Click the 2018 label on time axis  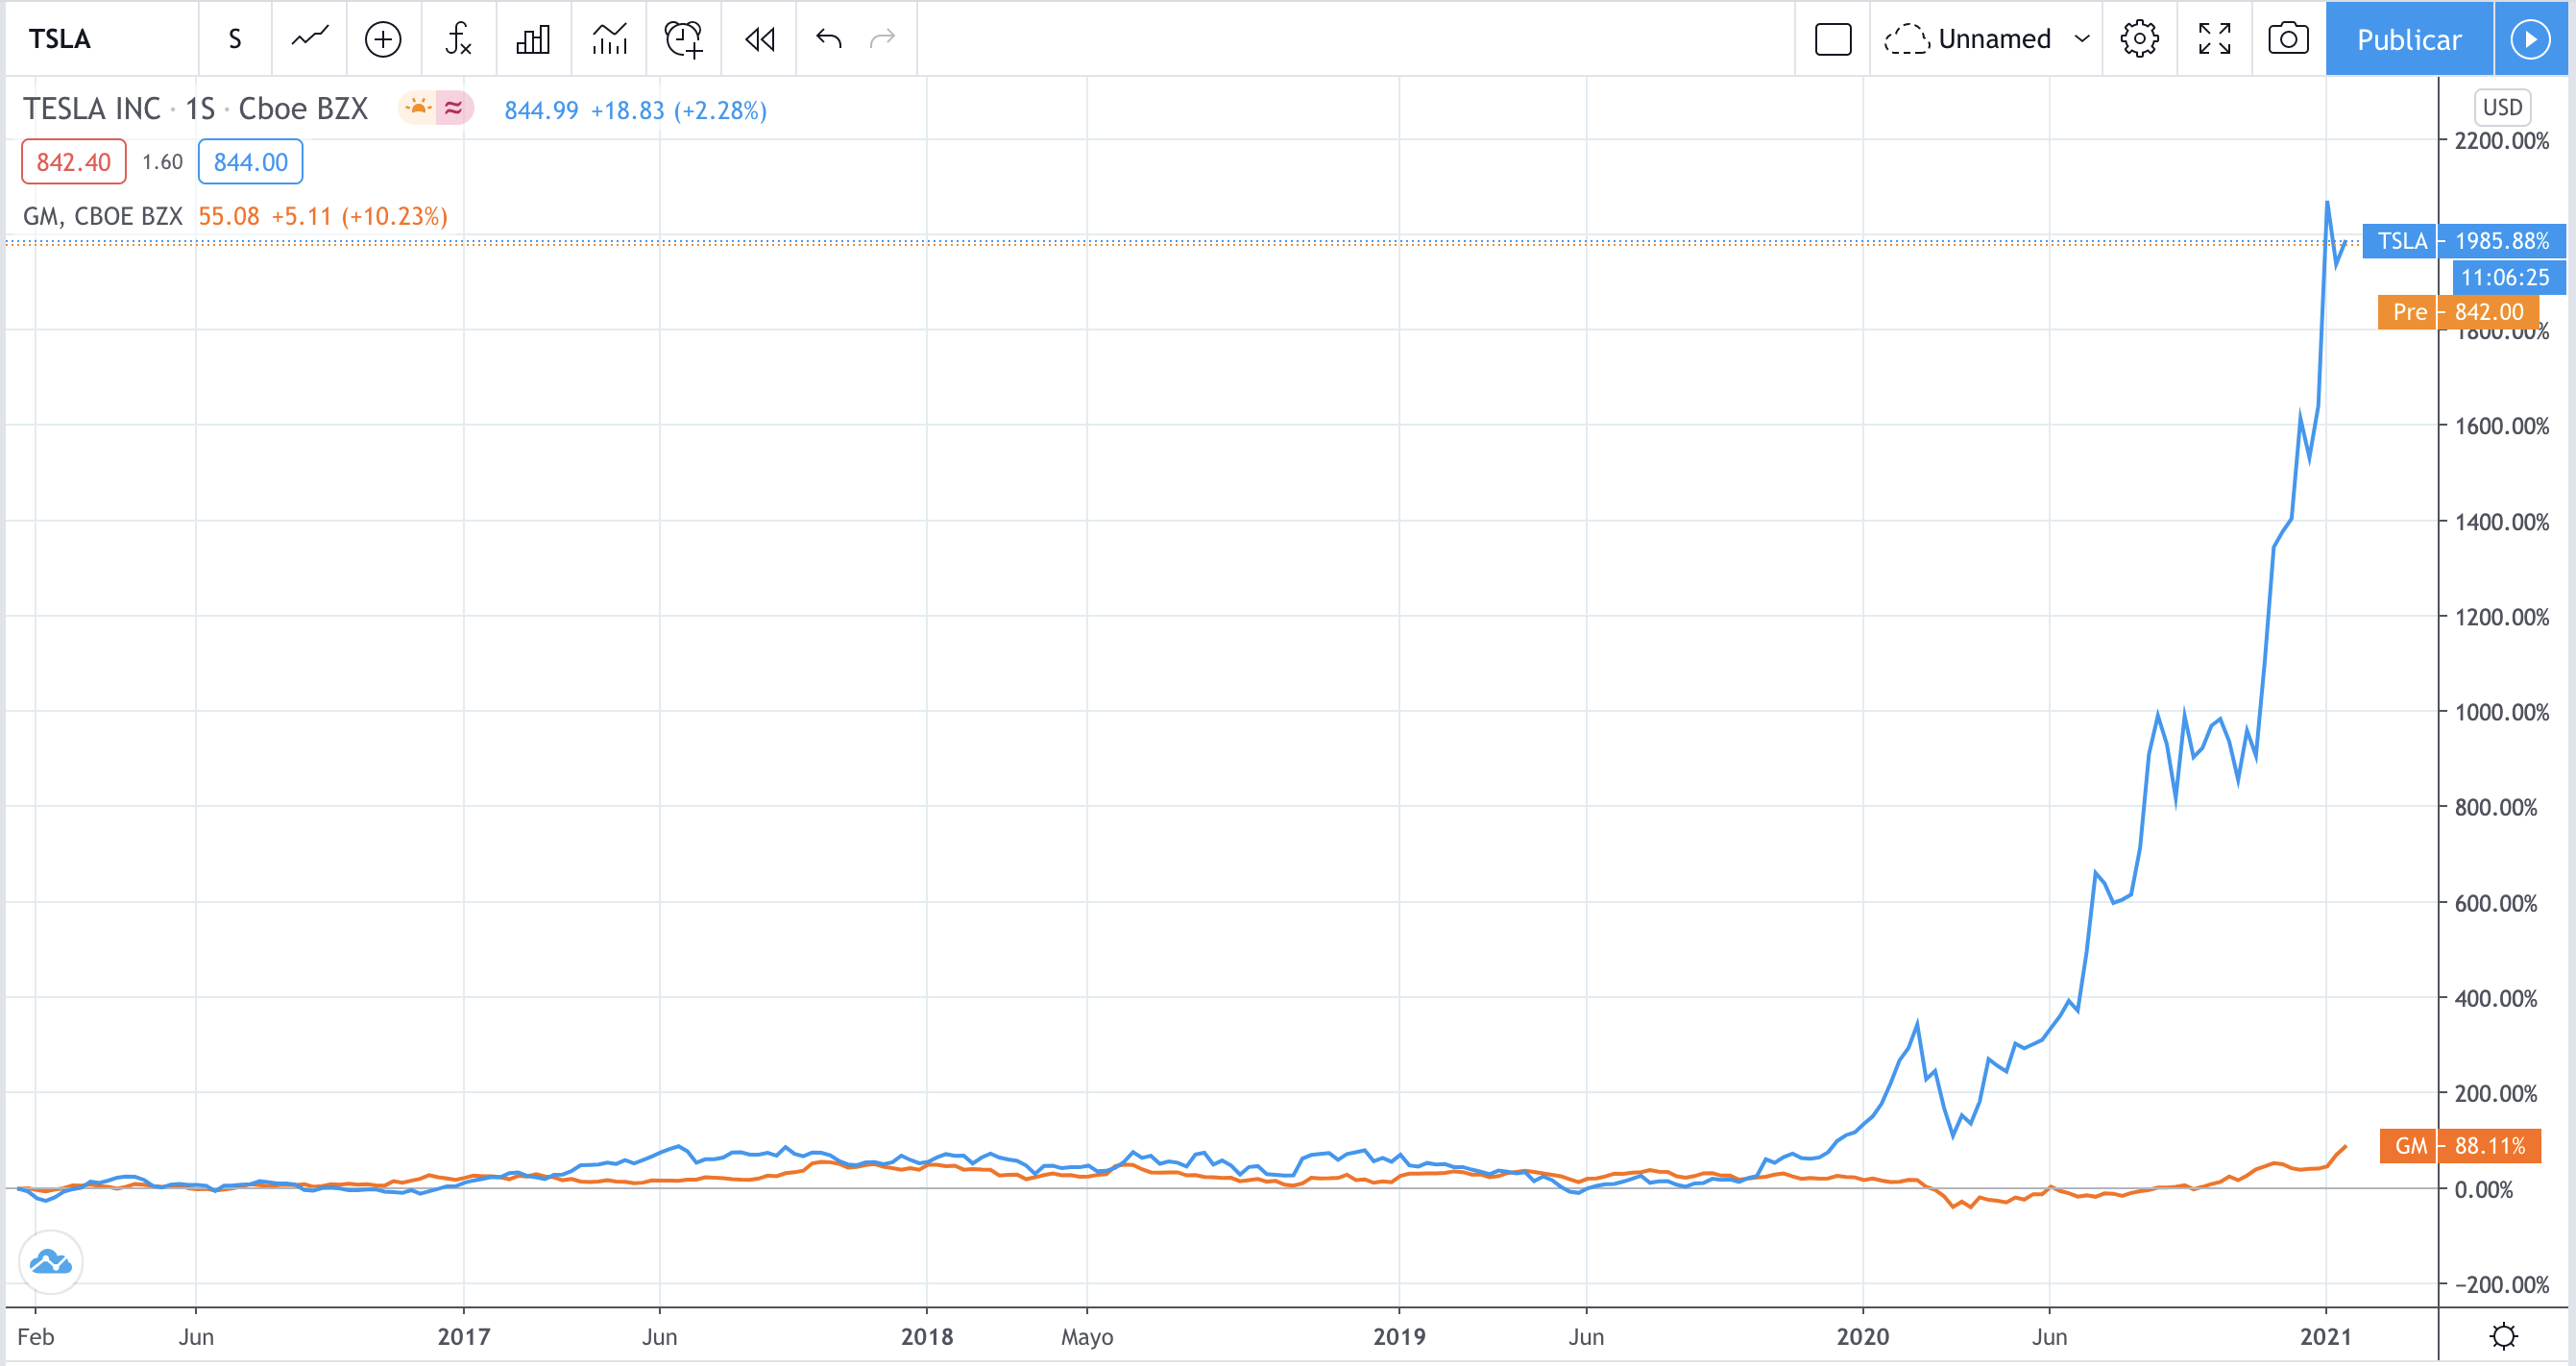point(927,1337)
